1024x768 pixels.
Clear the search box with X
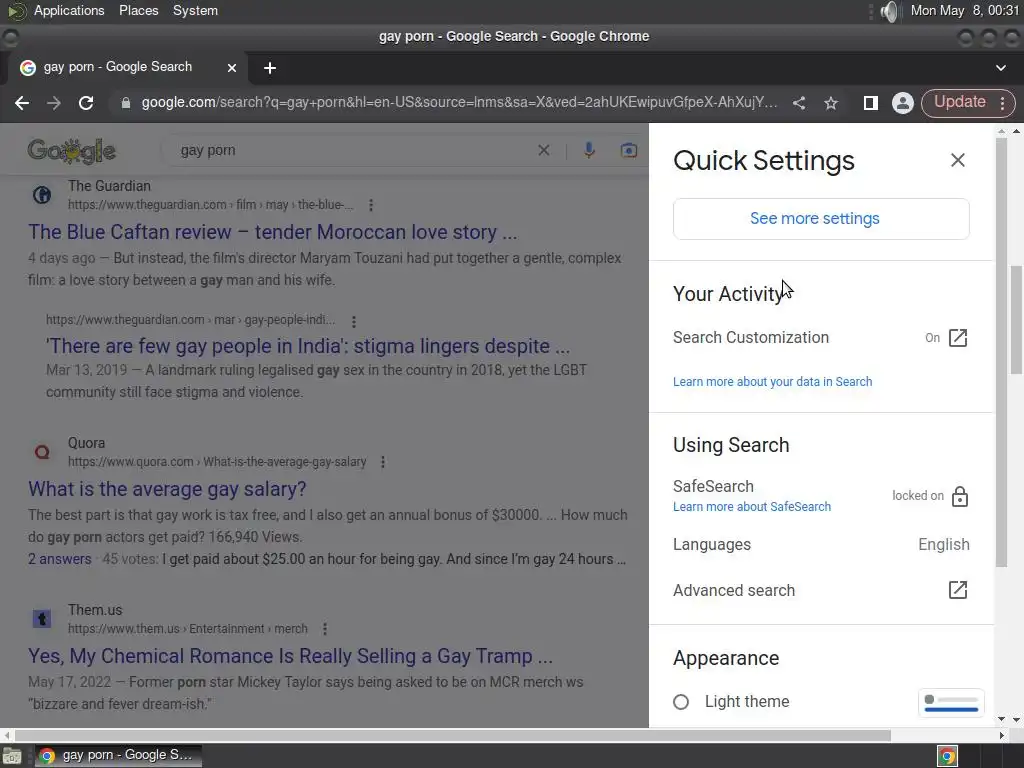pyautogui.click(x=543, y=150)
